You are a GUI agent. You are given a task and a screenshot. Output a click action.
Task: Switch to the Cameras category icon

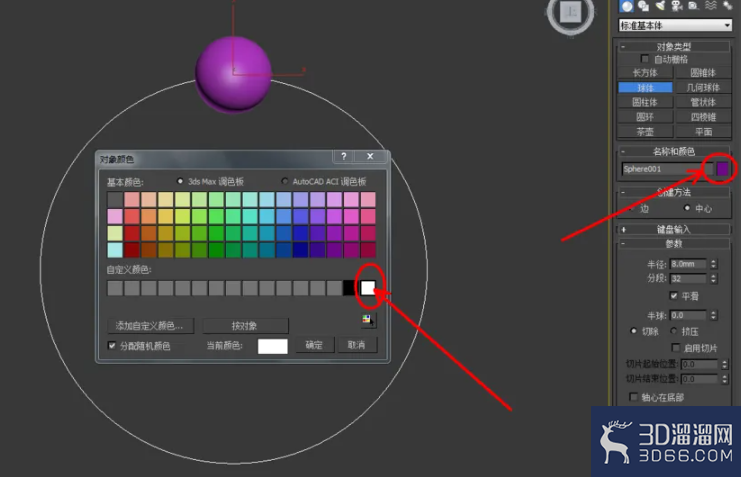[677, 6]
